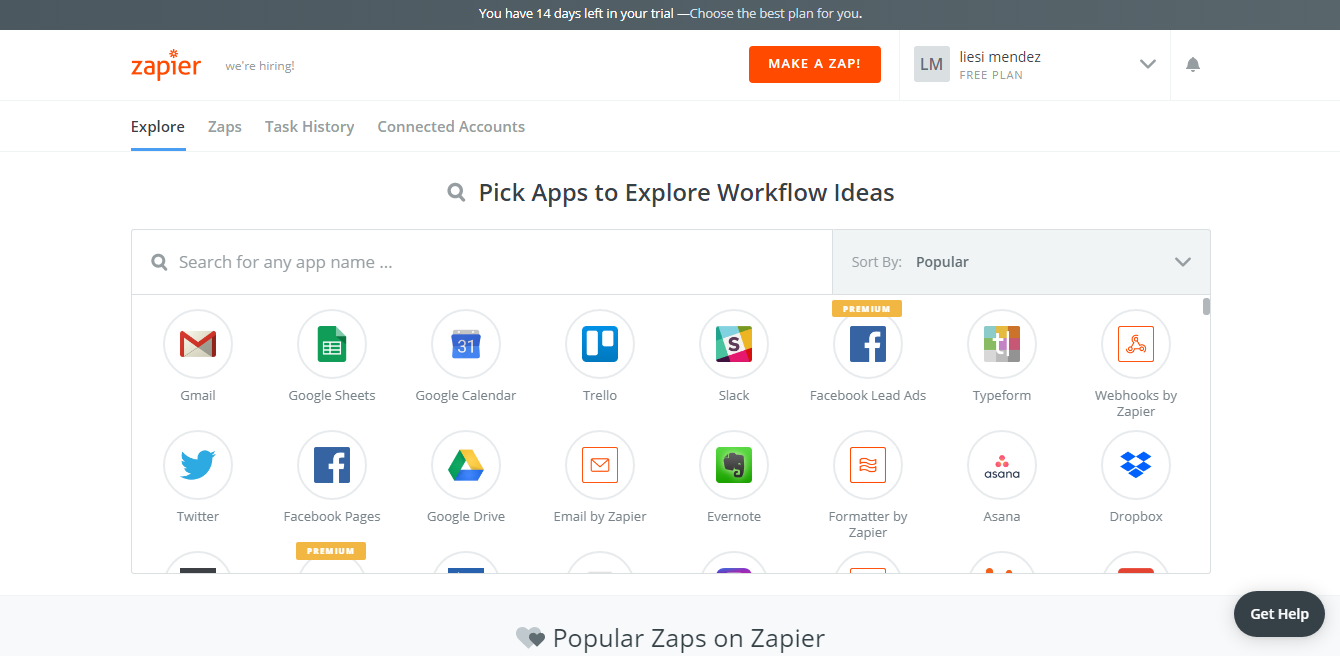Click the Popular Zaps on Zapier heading
Image resolution: width=1340 pixels, height=656 pixels.
(689, 638)
